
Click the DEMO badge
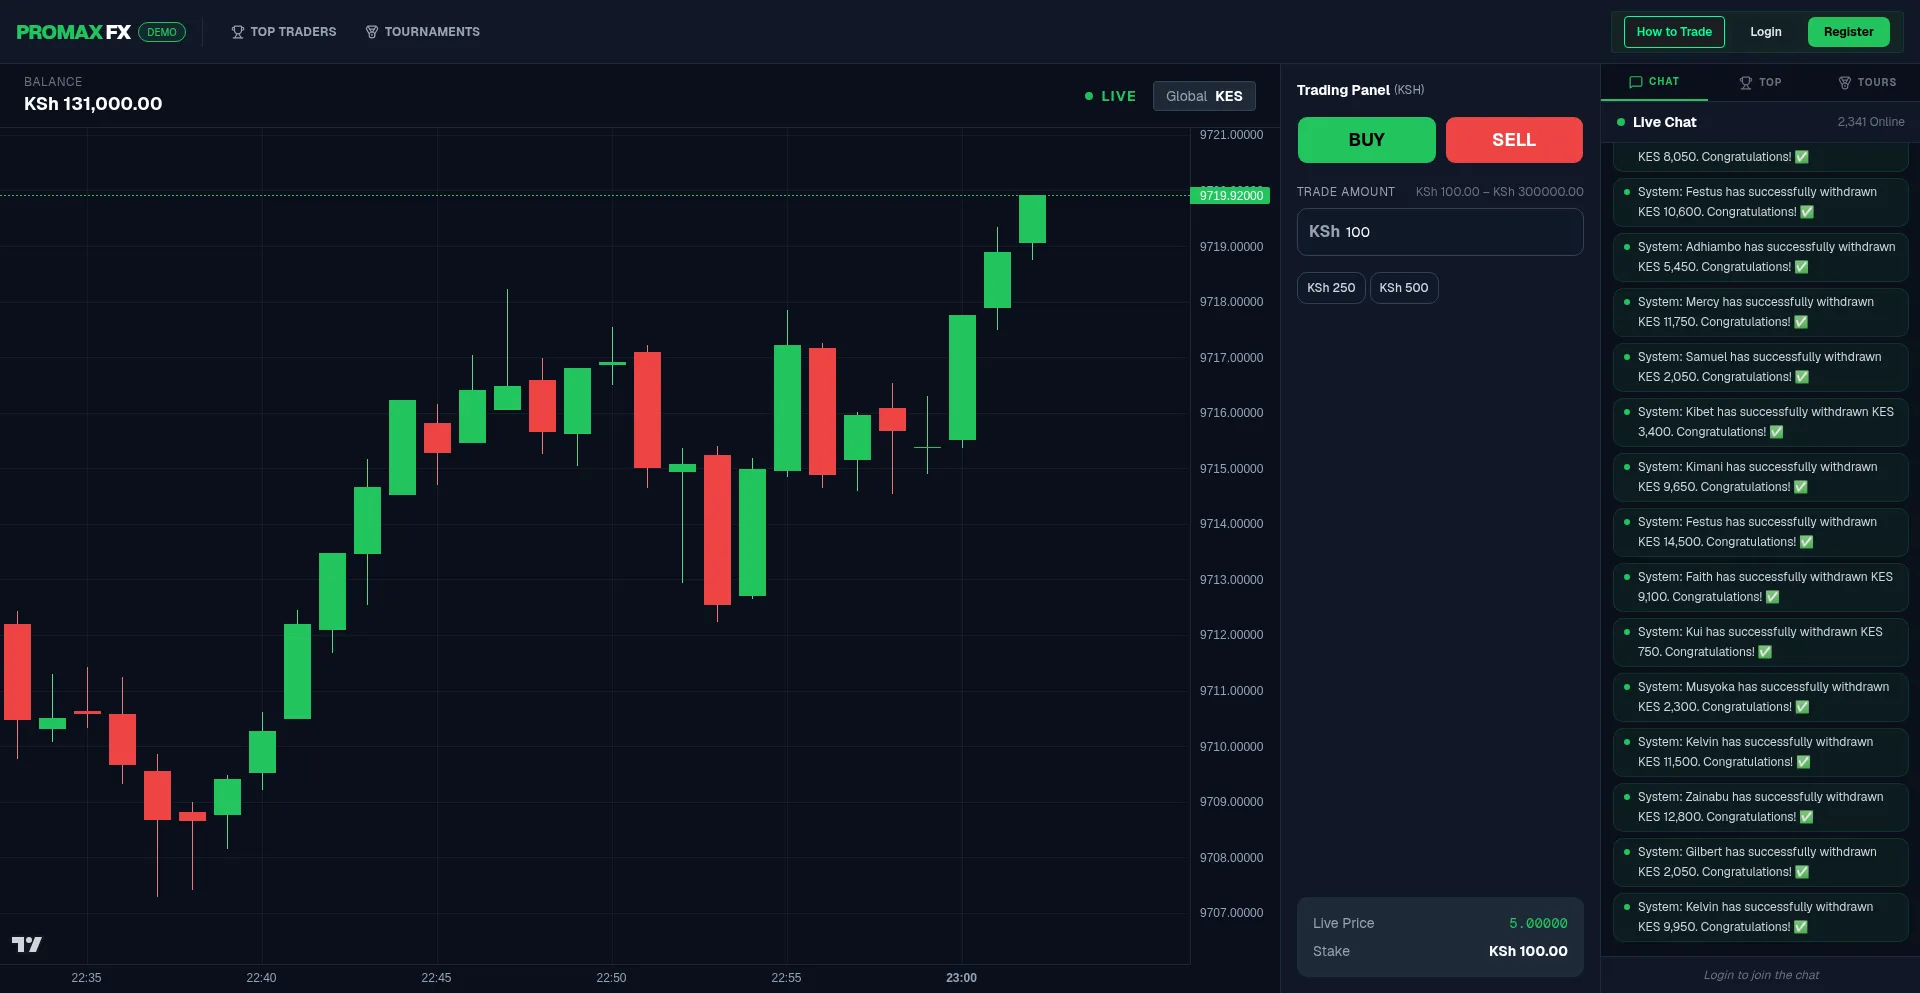[x=162, y=32]
